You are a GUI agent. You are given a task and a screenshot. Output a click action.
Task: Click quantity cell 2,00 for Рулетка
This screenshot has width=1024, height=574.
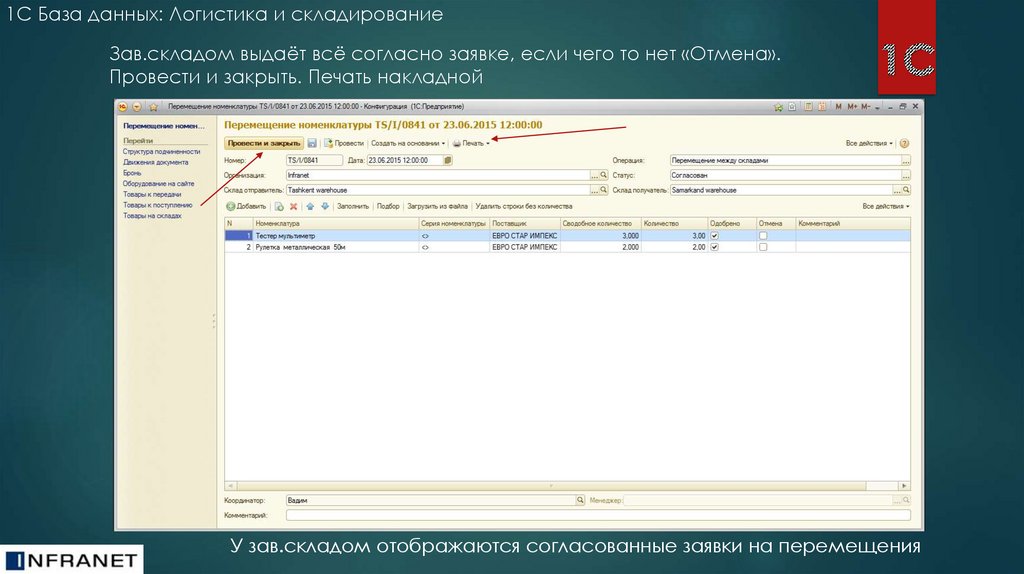[674, 247]
